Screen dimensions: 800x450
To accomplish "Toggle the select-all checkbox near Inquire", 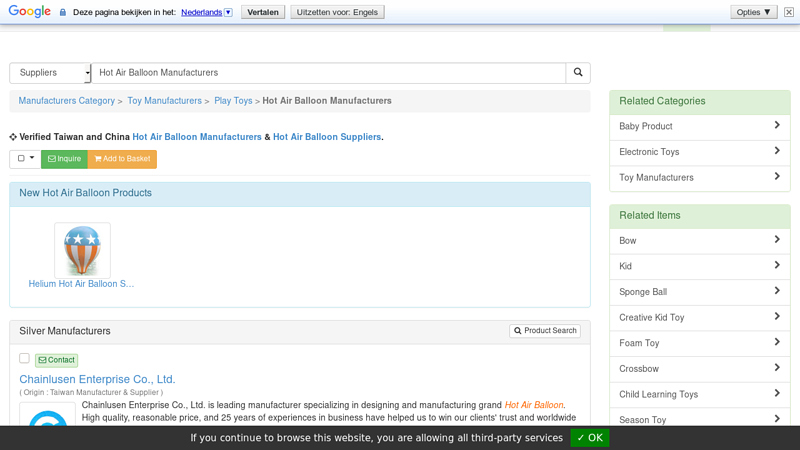I will [x=21, y=158].
